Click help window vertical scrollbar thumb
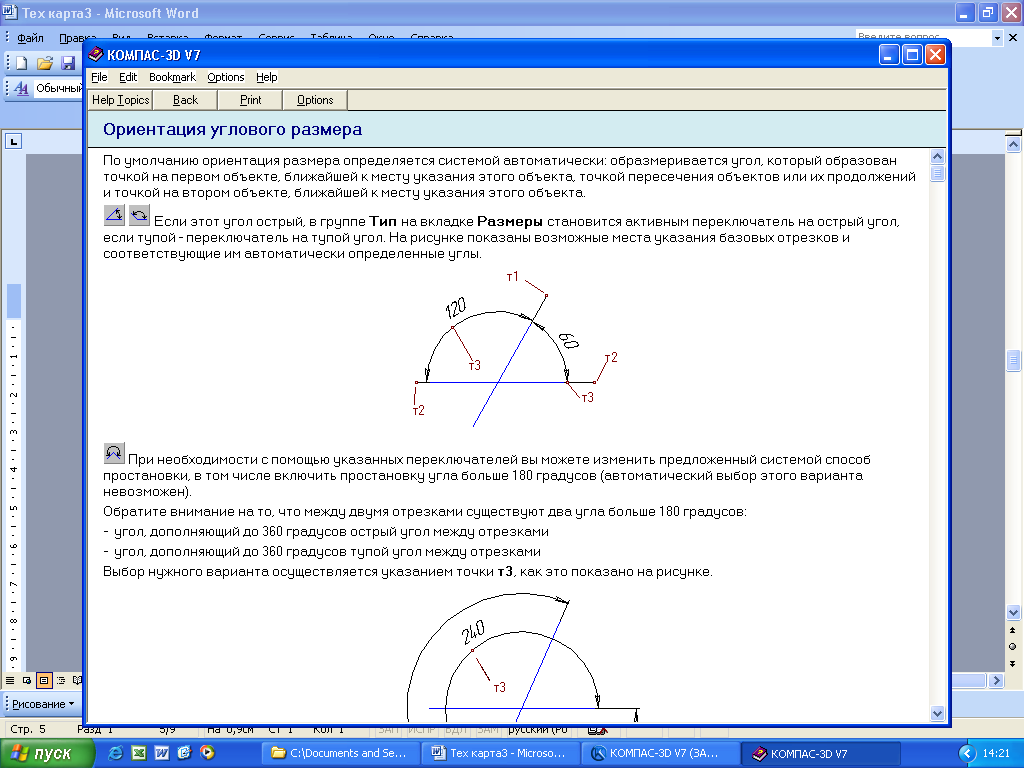Image resolution: width=1024 pixels, height=768 pixels. [x=937, y=173]
